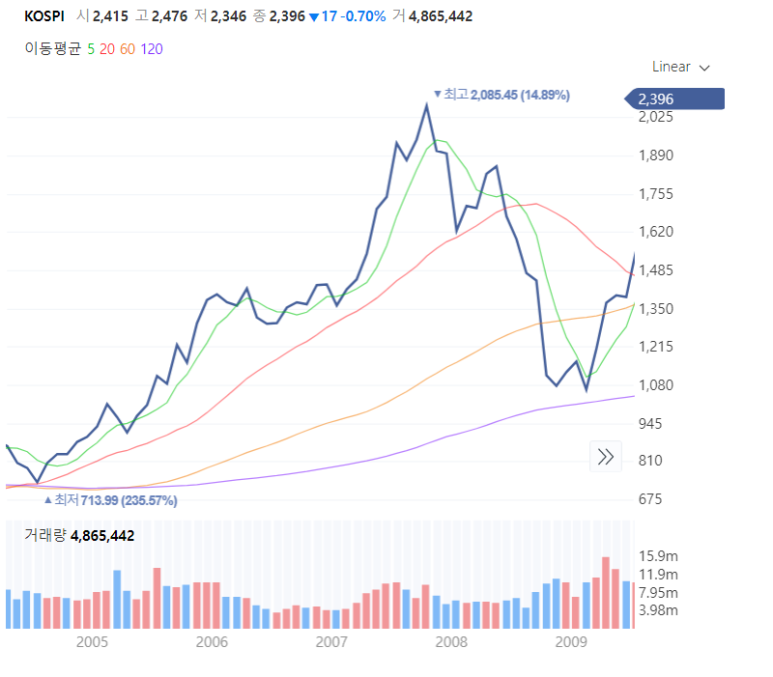The width and height of the screenshot is (773, 677).
Task: Click the low price value 2,346
Action: (x=228, y=16)
